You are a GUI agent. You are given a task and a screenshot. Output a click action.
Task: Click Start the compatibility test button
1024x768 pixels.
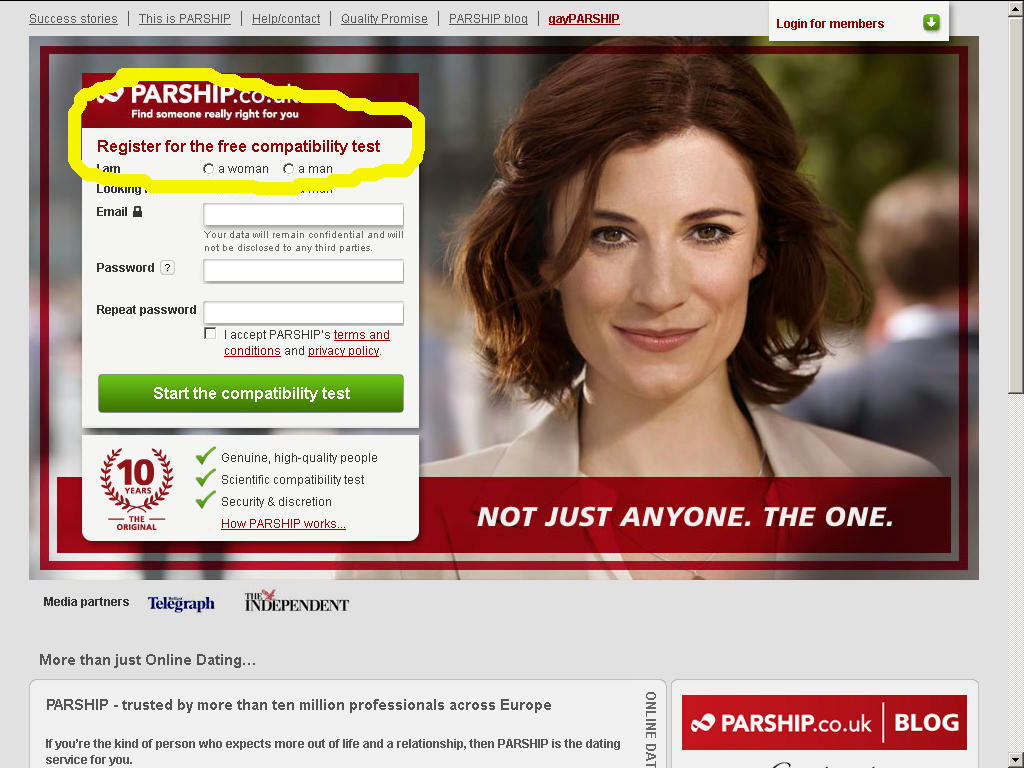click(251, 393)
